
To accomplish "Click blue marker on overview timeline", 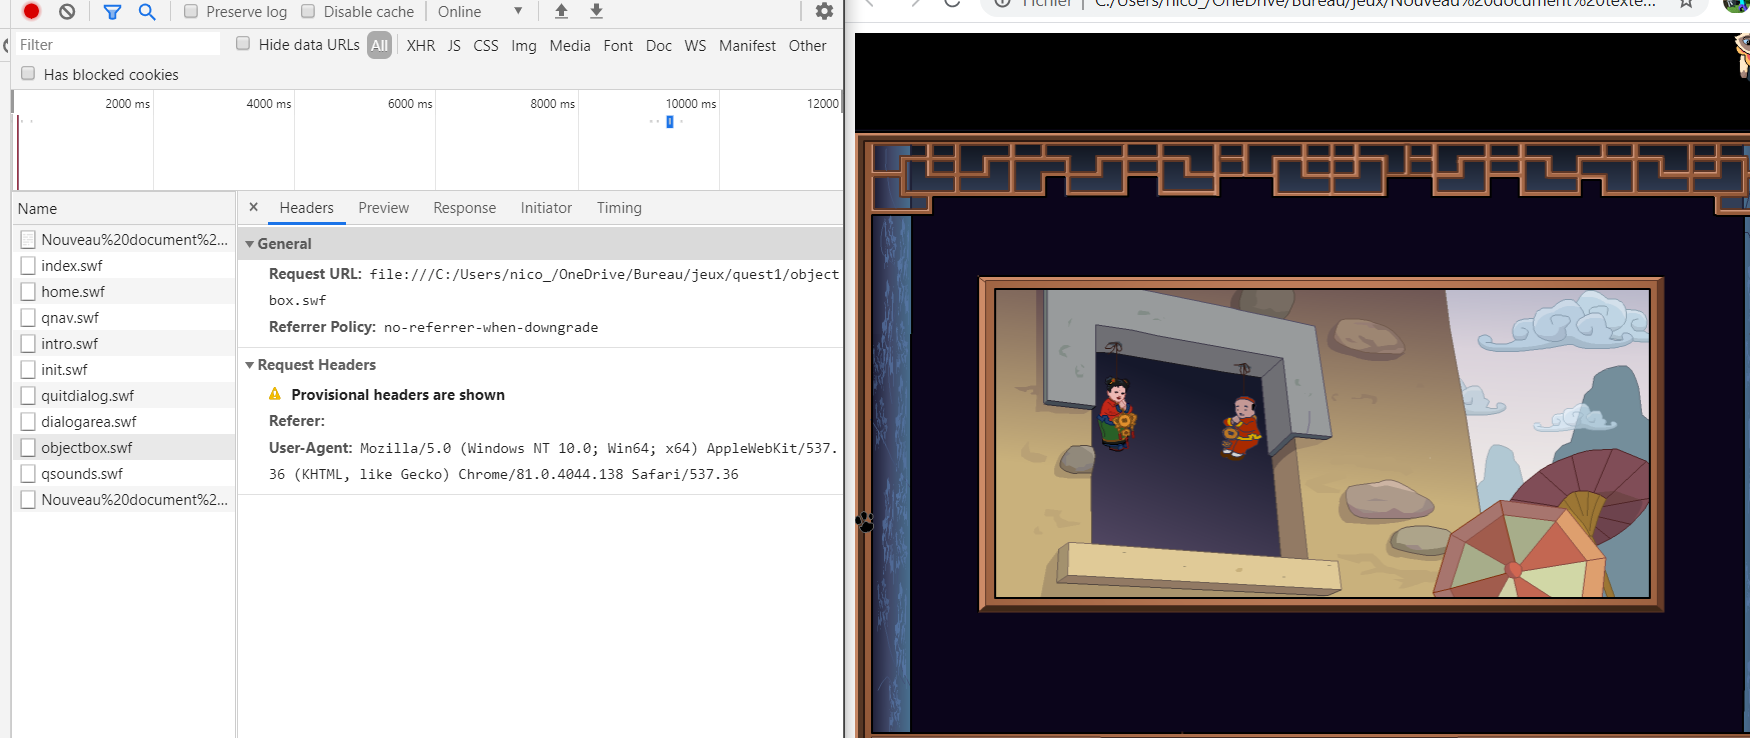I will [x=670, y=122].
